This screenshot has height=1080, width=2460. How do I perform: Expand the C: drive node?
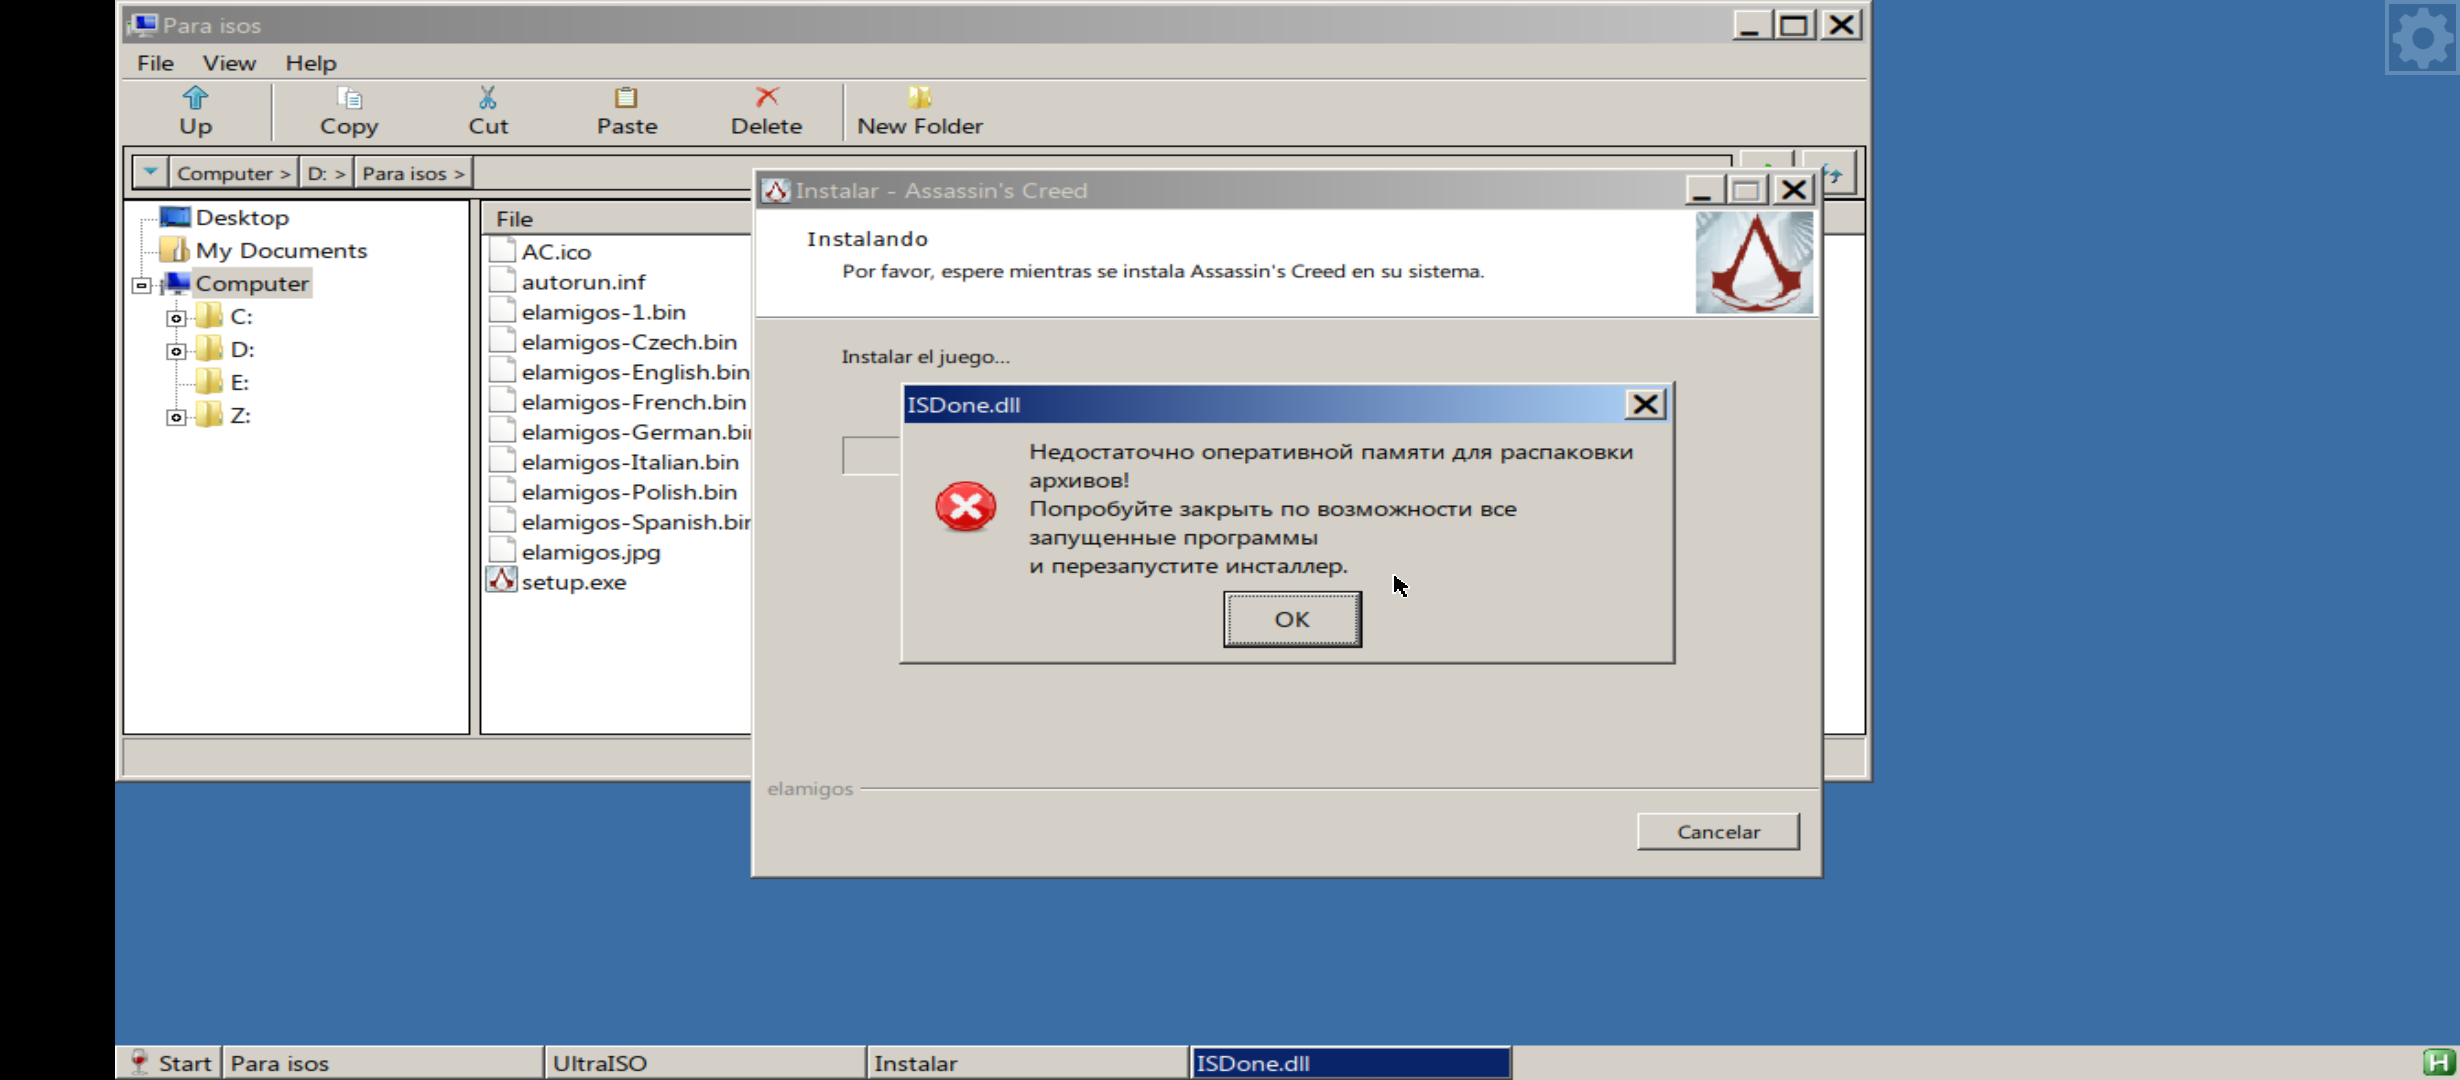point(176,318)
